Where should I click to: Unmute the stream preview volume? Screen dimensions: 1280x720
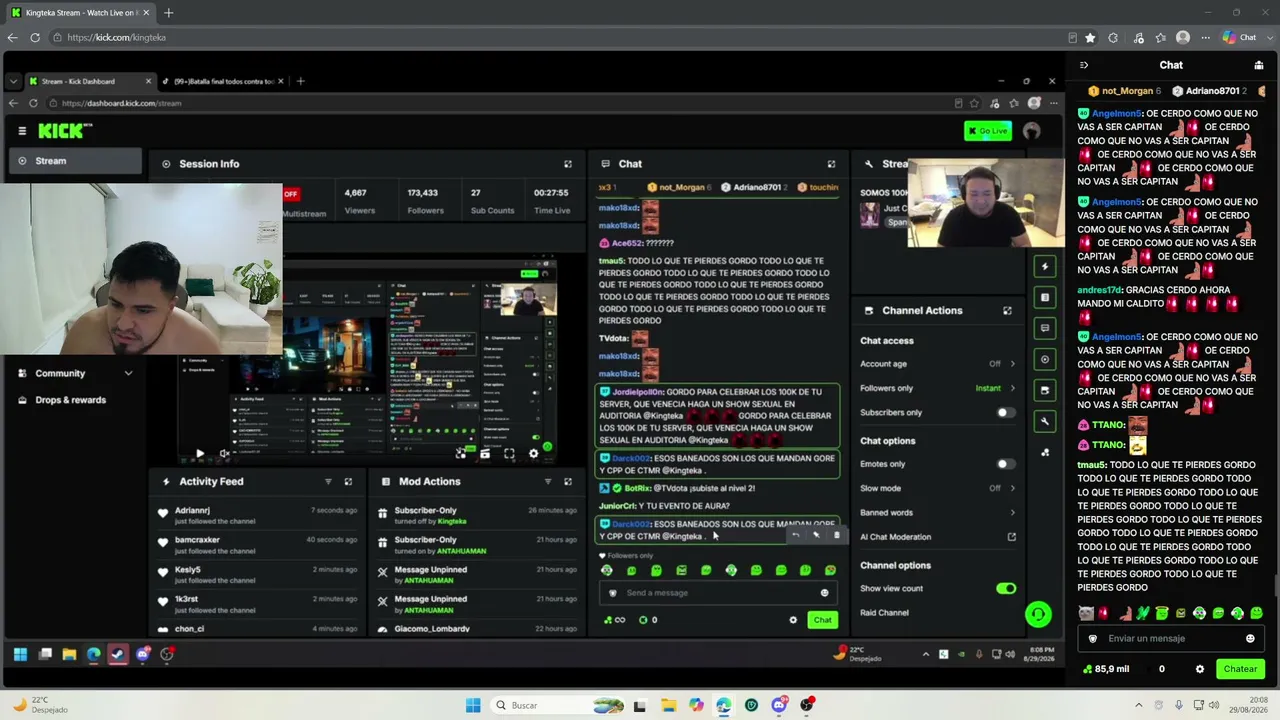coord(225,453)
